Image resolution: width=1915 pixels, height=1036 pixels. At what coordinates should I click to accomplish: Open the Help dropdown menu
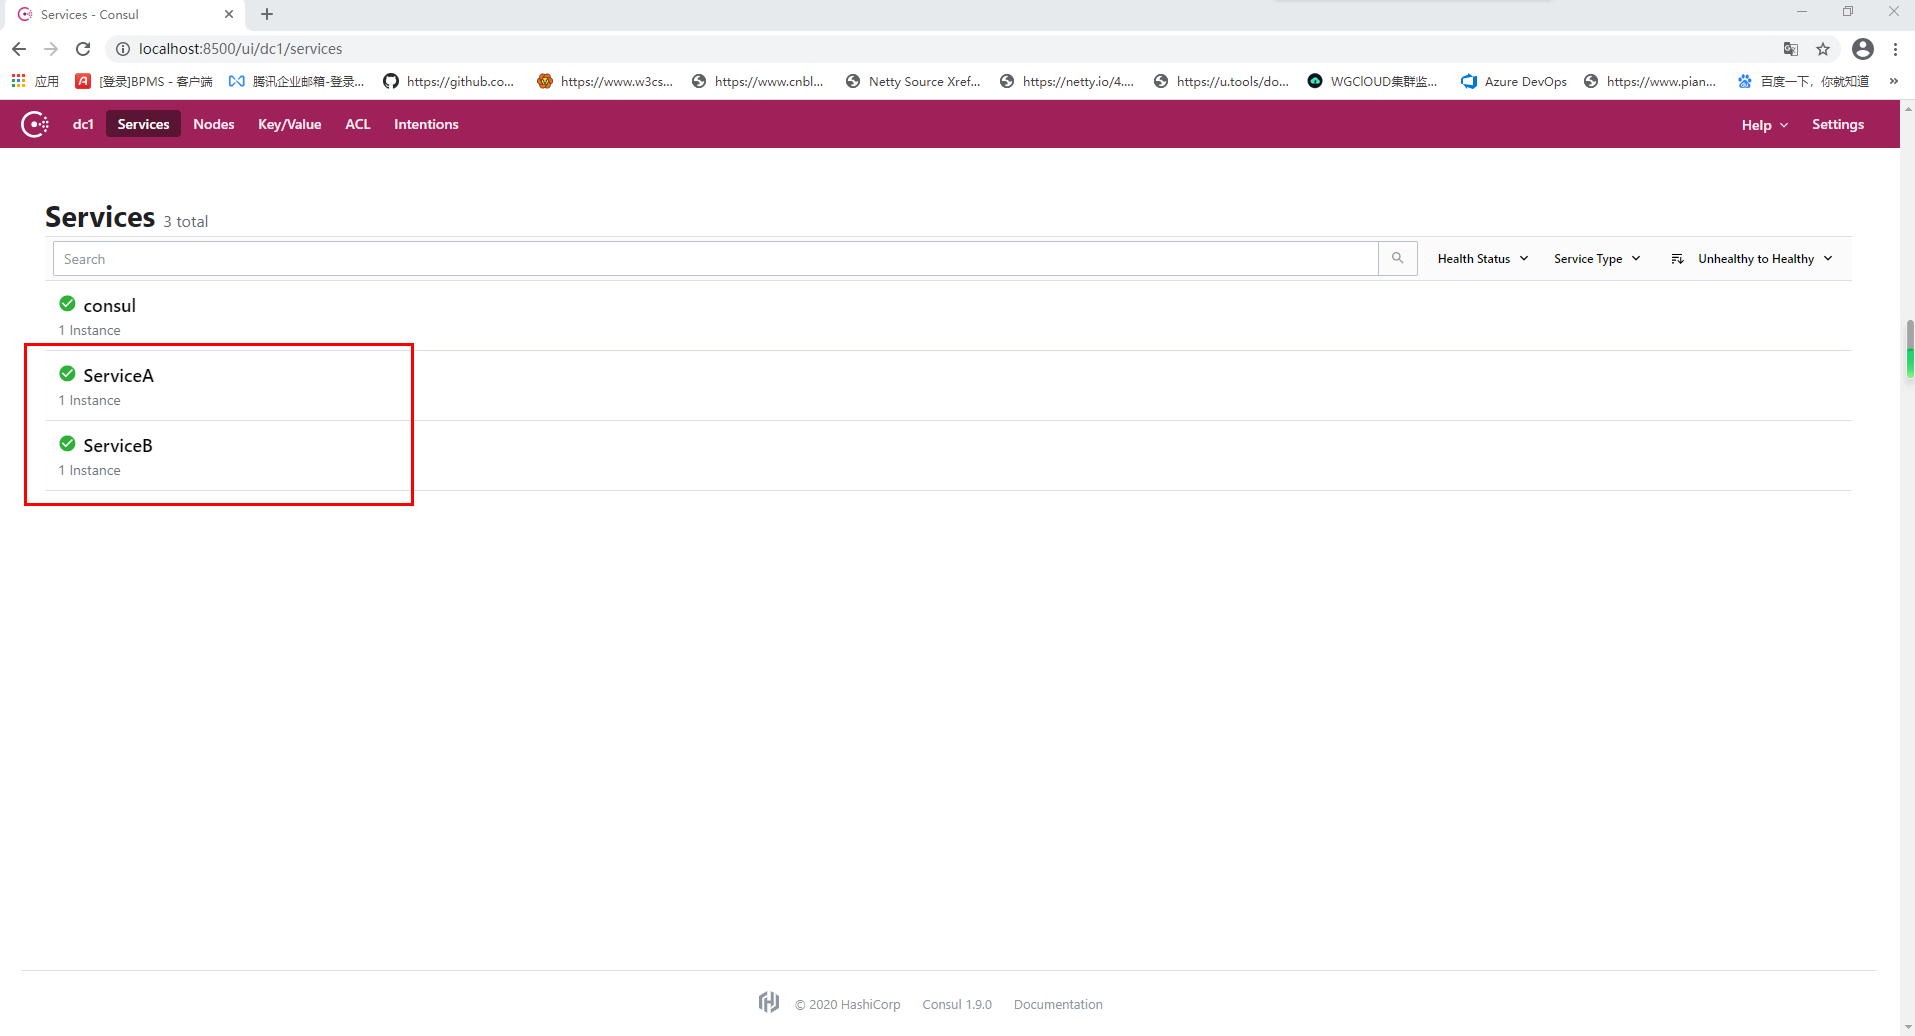(x=1764, y=125)
